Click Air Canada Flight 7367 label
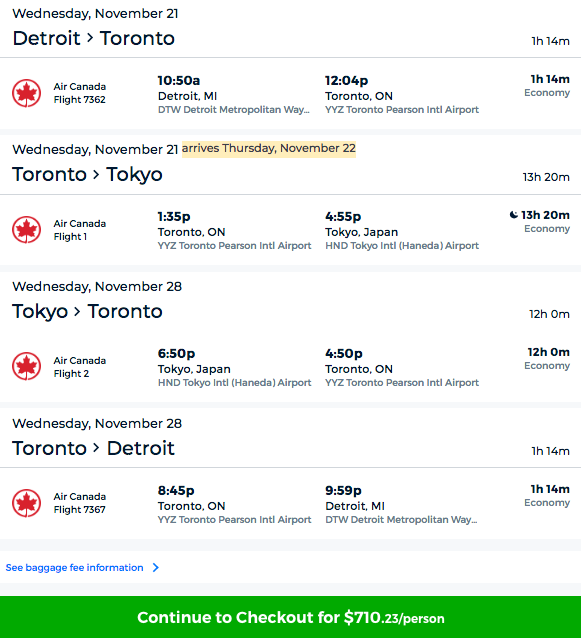 (80, 503)
